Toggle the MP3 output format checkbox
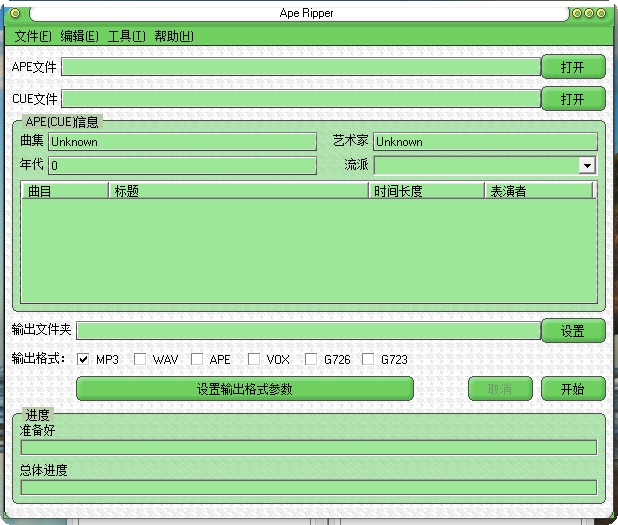Viewport: 618px width, 525px height. click(x=83, y=359)
